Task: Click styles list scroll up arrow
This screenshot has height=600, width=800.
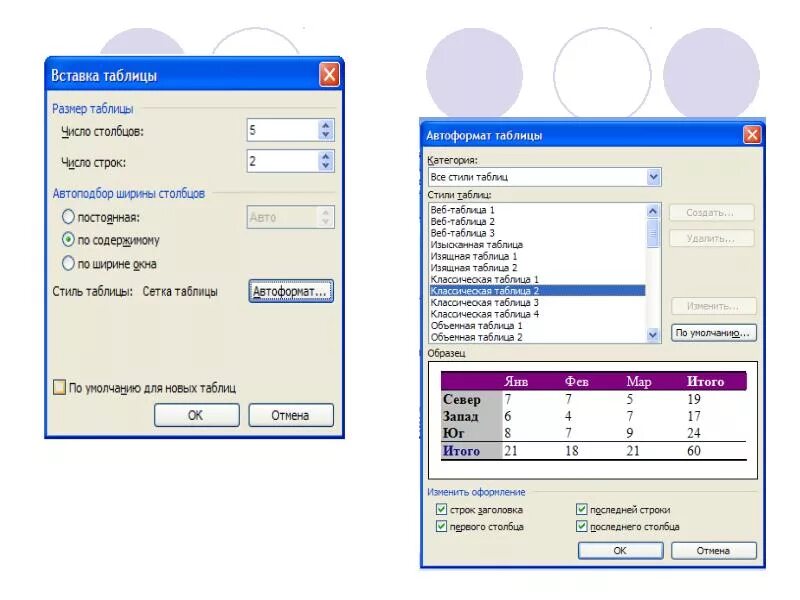Action: point(653,211)
